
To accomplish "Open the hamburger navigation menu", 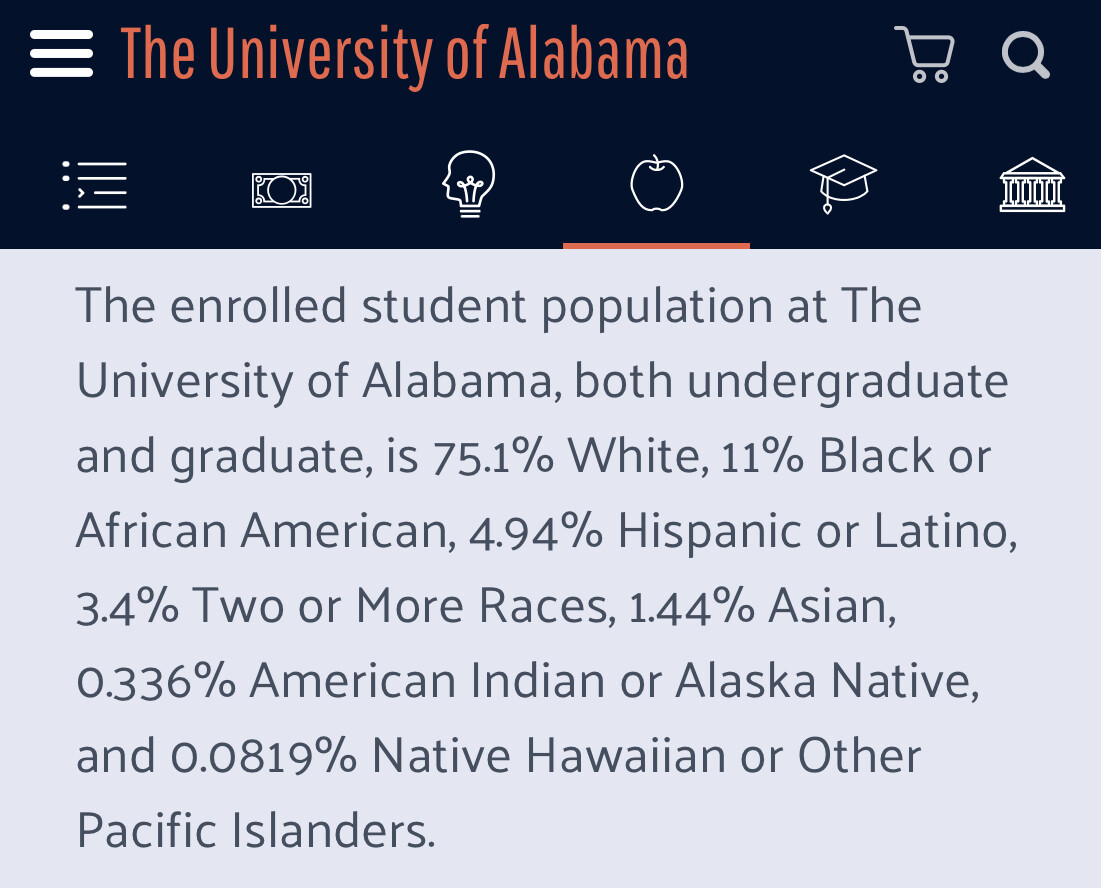I will [61, 54].
